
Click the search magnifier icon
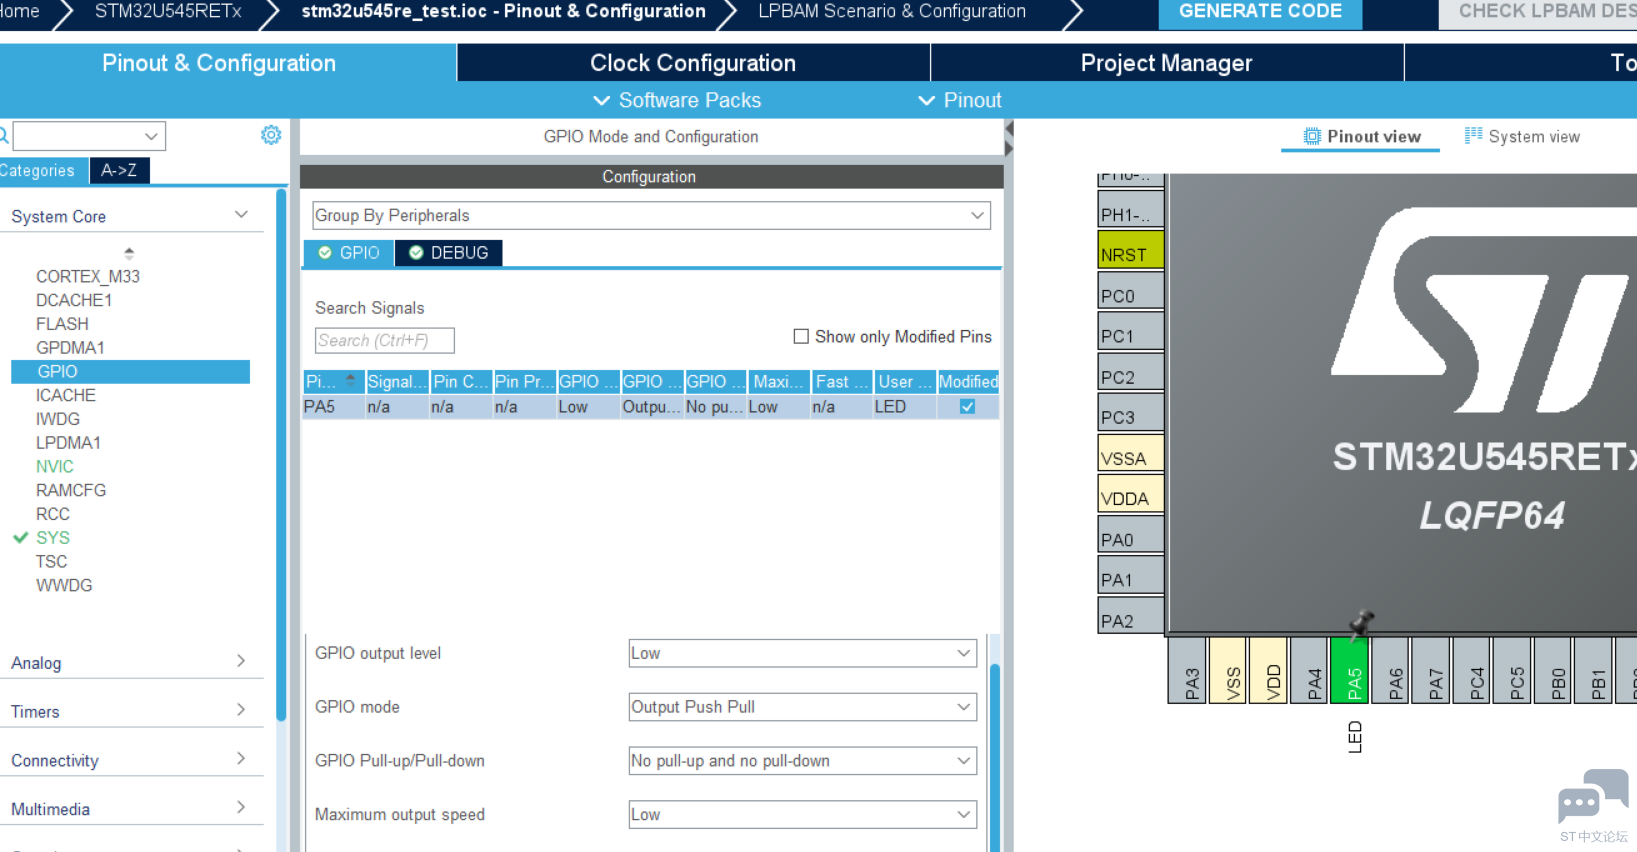pos(4,135)
